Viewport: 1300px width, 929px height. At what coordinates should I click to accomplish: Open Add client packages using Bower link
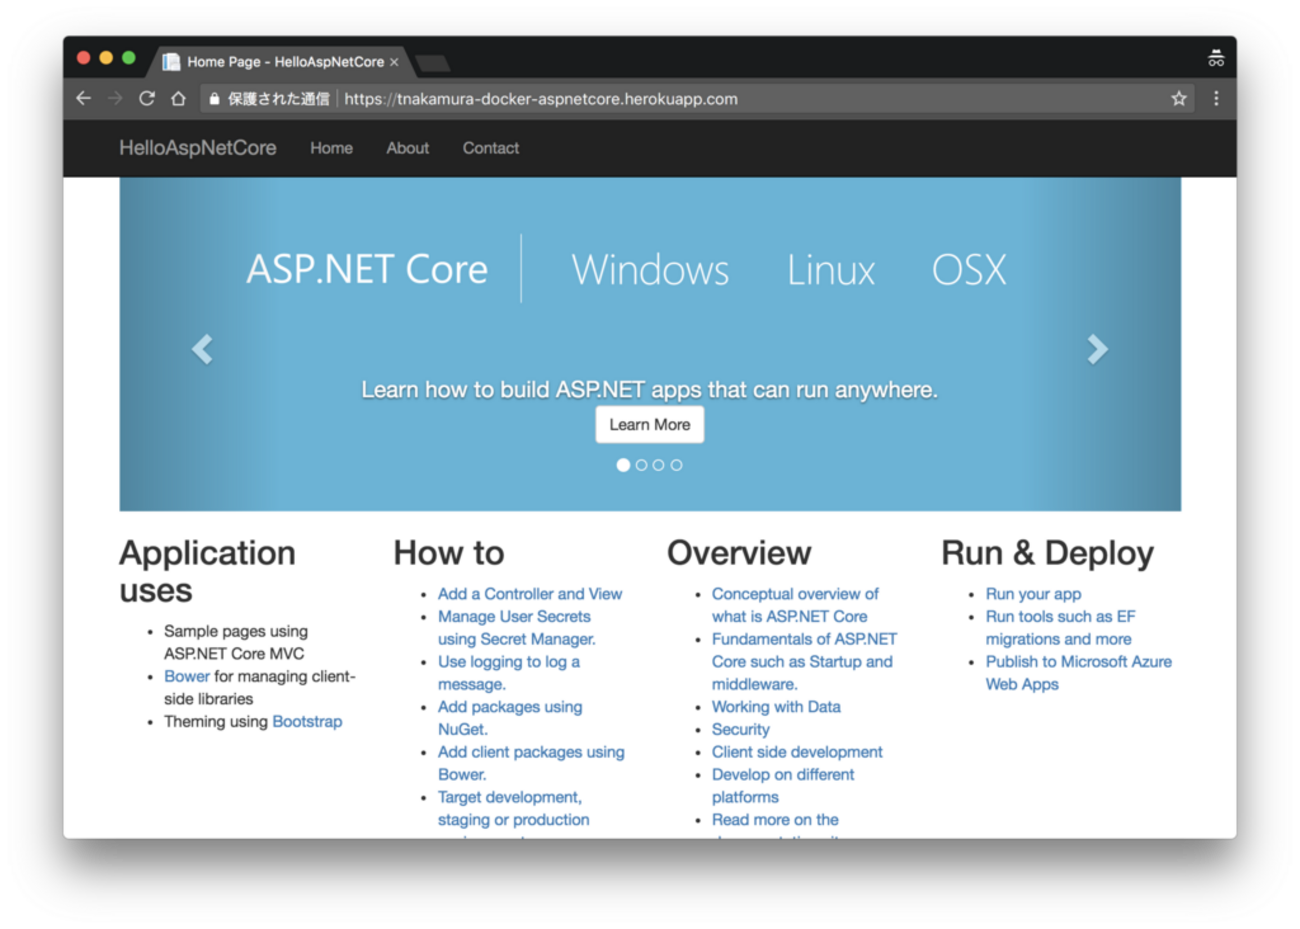point(531,763)
